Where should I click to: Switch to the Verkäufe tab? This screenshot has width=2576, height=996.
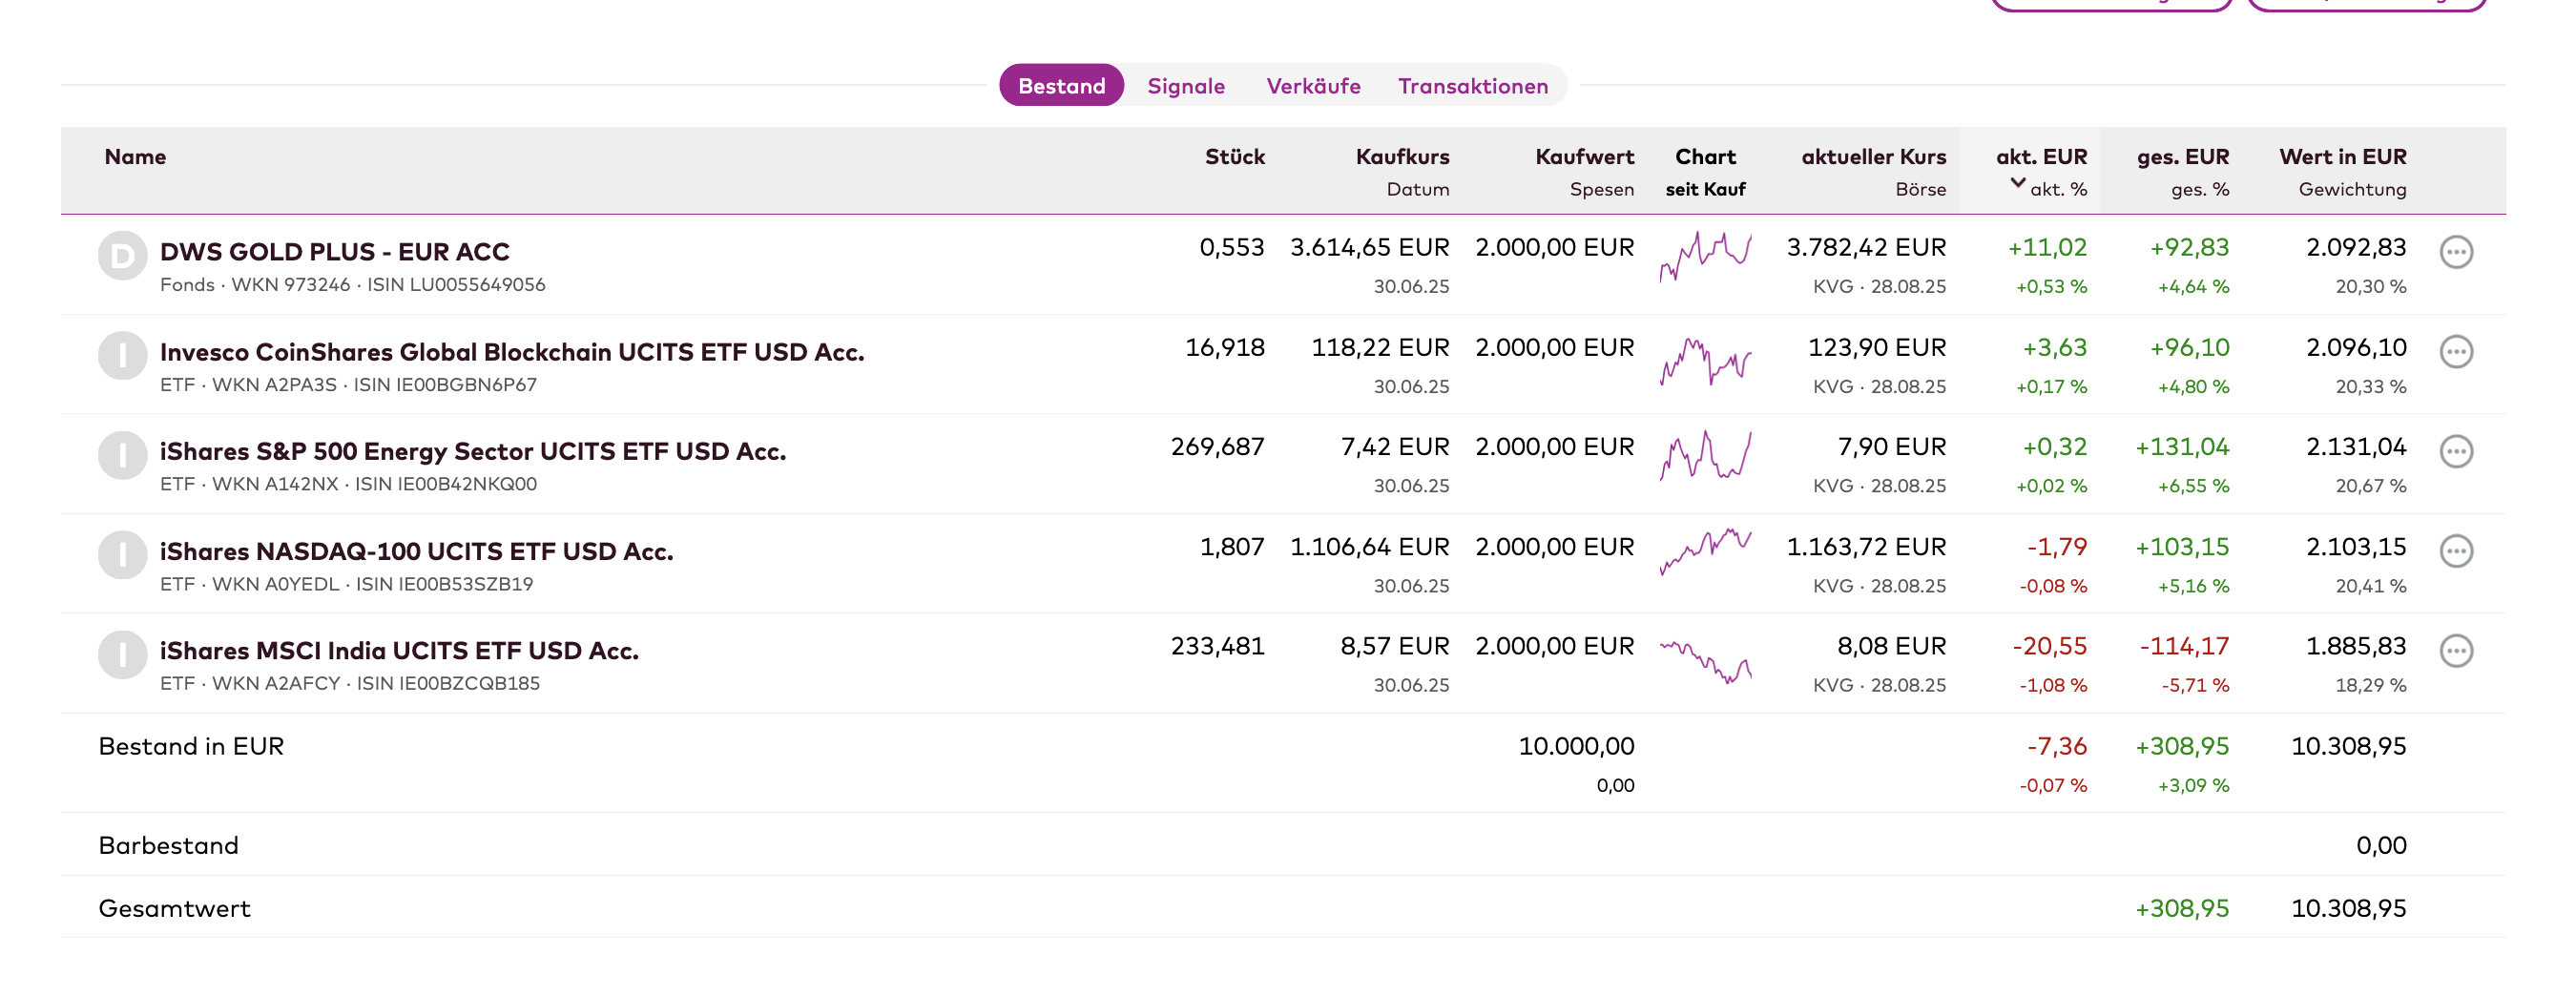[1313, 86]
